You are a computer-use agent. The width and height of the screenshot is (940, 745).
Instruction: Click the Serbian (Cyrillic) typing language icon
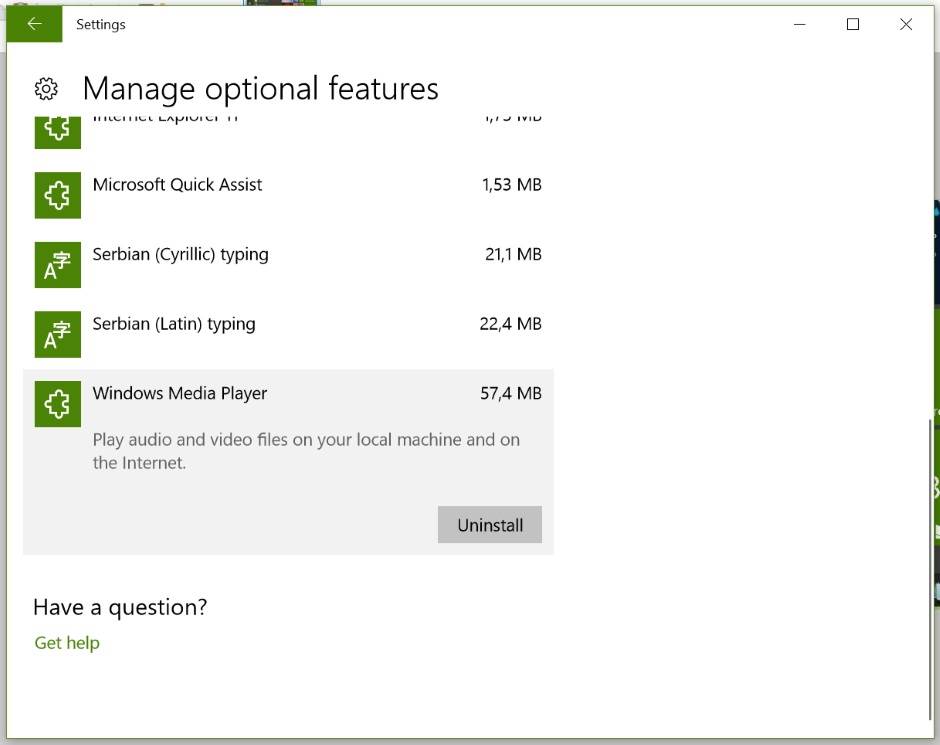click(58, 265)
